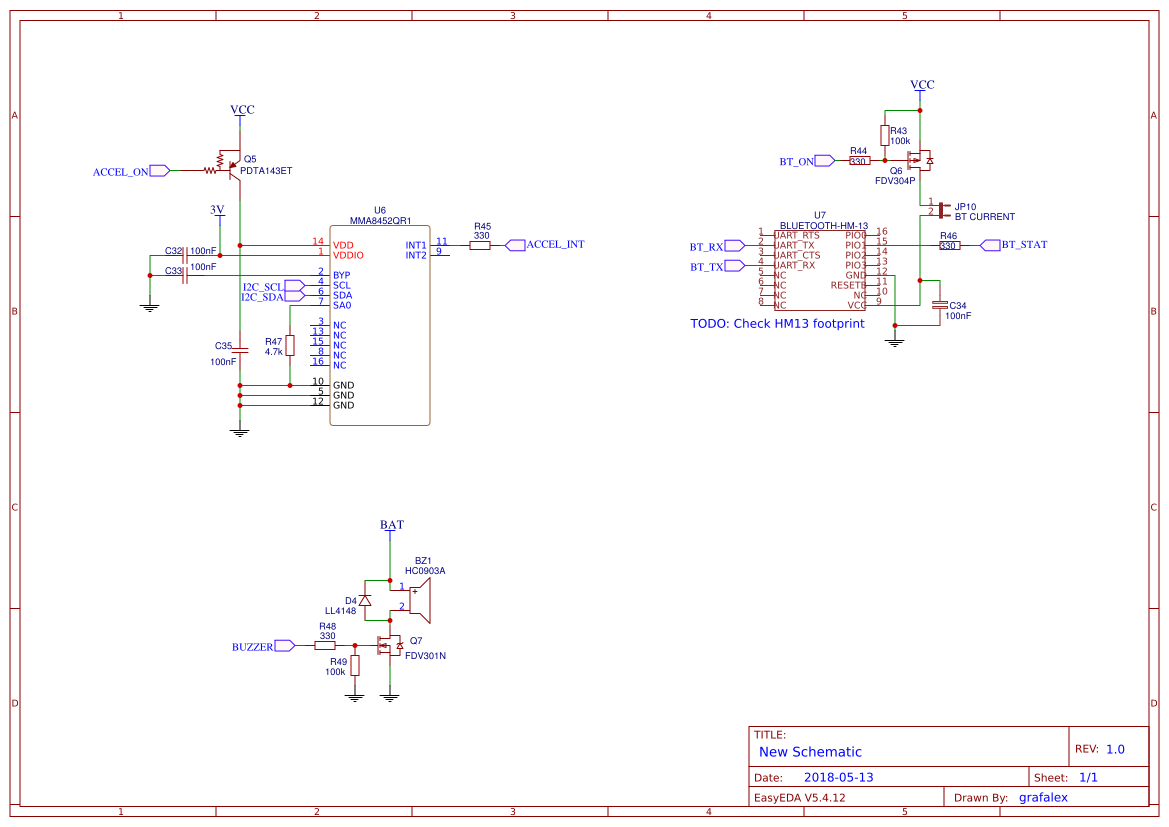Click the REV 1.0 value
Viewport: 1169px width, 827px height.
(x=1115, y=749)
